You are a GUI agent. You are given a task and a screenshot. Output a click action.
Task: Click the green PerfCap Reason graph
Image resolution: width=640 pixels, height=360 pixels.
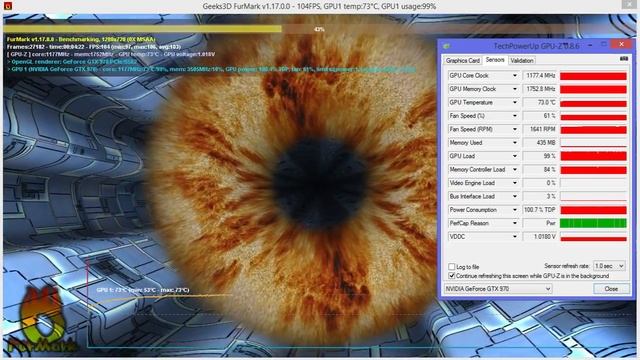[x=593, y=223]
